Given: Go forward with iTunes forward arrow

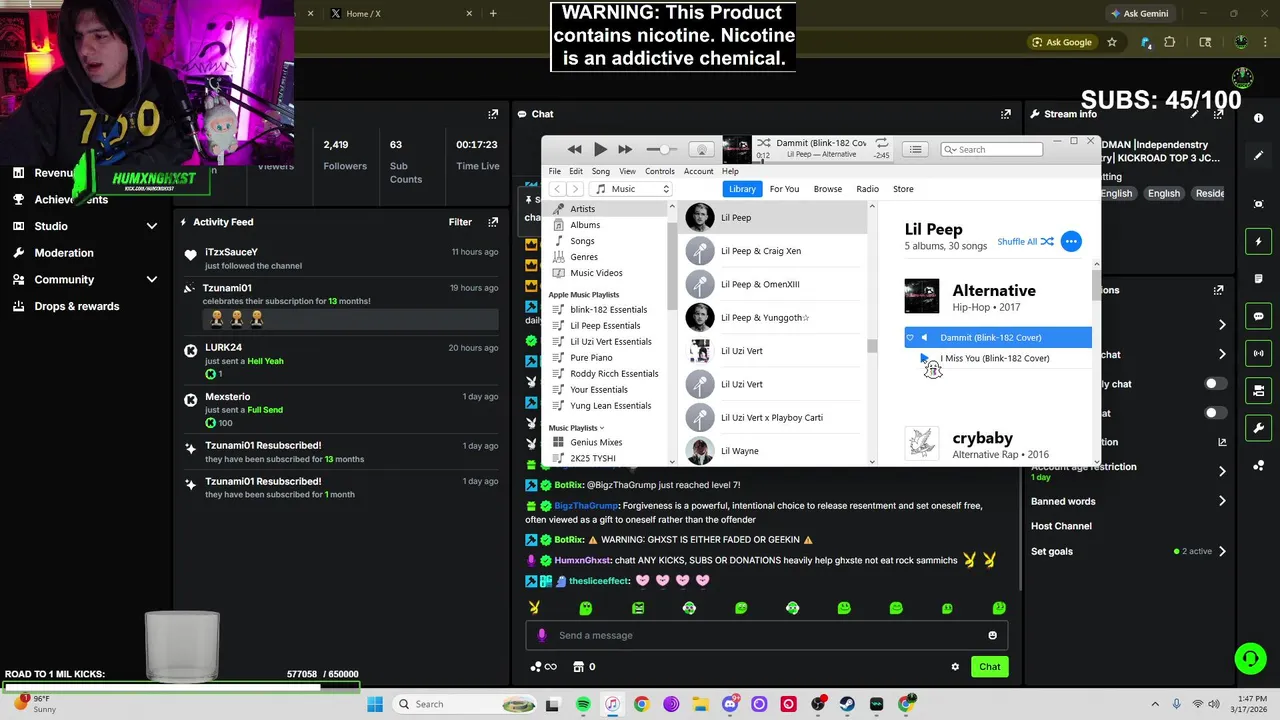Looking at the screenshot, I should point(575,189).
